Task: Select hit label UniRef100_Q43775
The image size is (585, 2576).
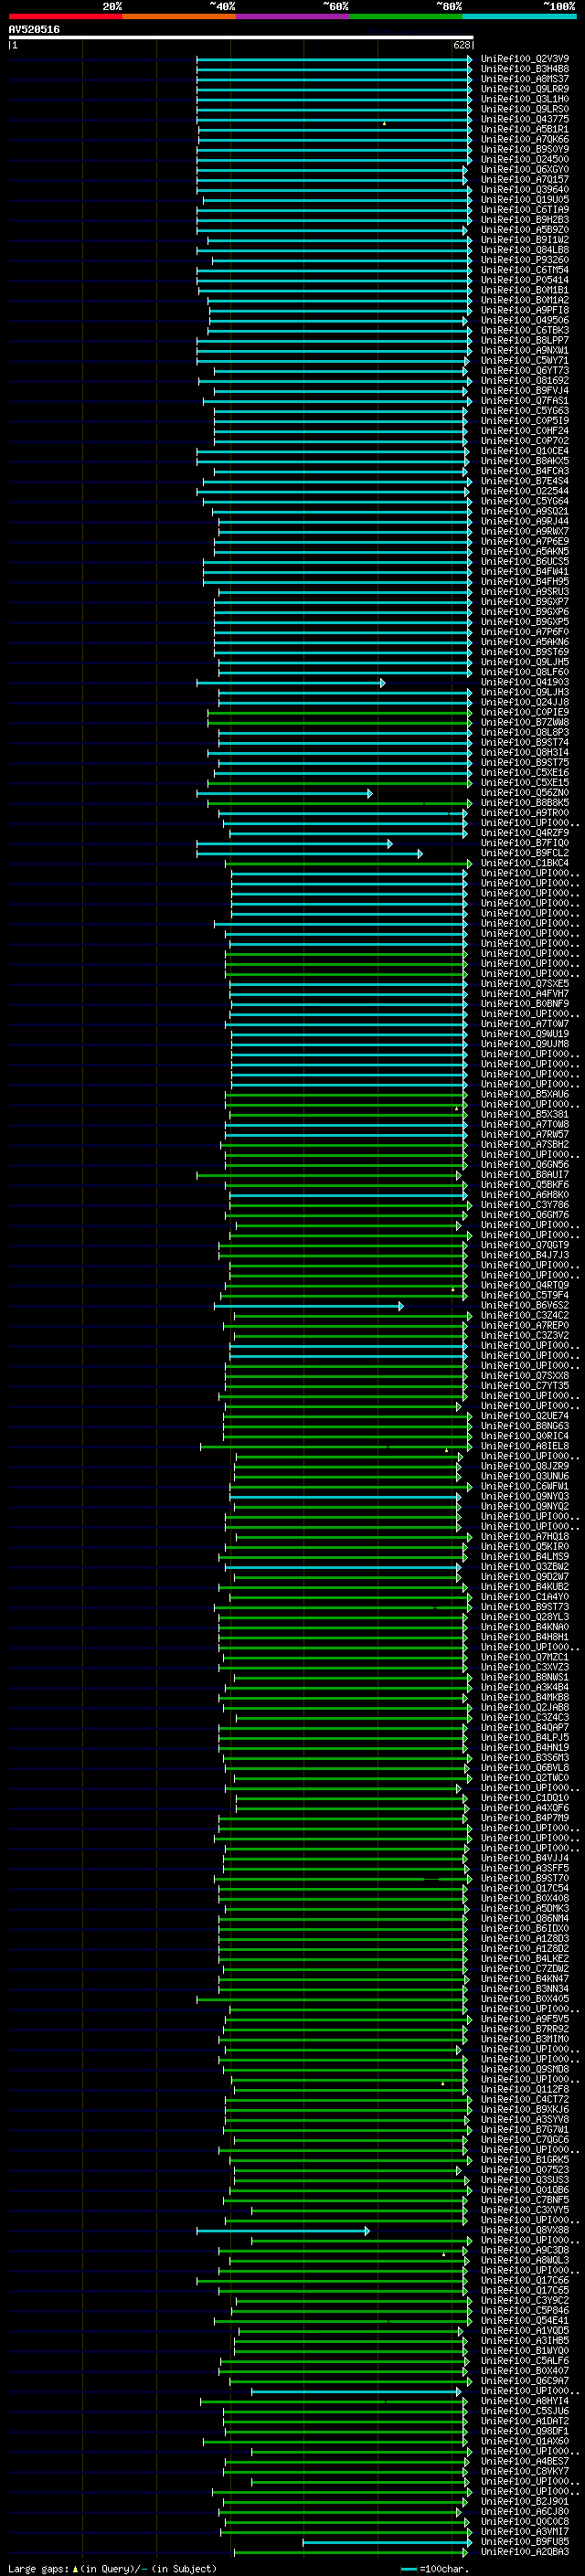Action: click(525, 119)
